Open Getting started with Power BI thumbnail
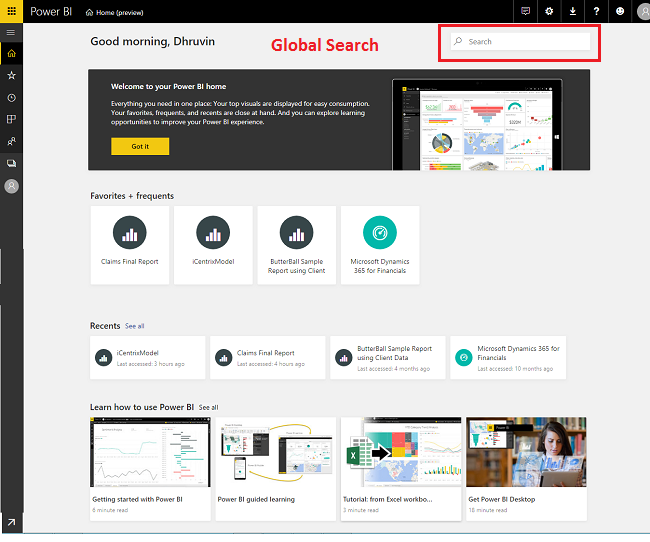Image resolution: width=650 pixels, height=542 pixels. [x=150, y=452]
